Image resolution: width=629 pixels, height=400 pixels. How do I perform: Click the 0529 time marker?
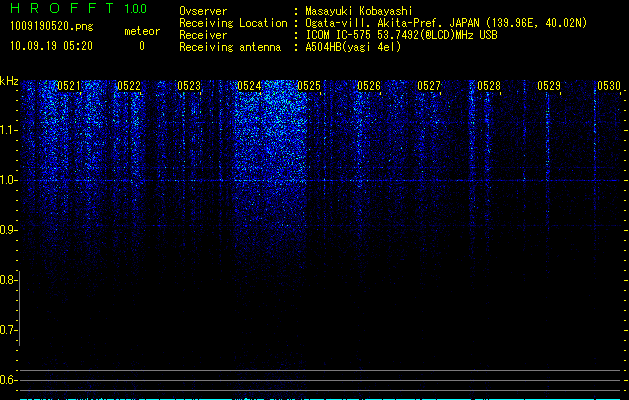pos(549,86)
